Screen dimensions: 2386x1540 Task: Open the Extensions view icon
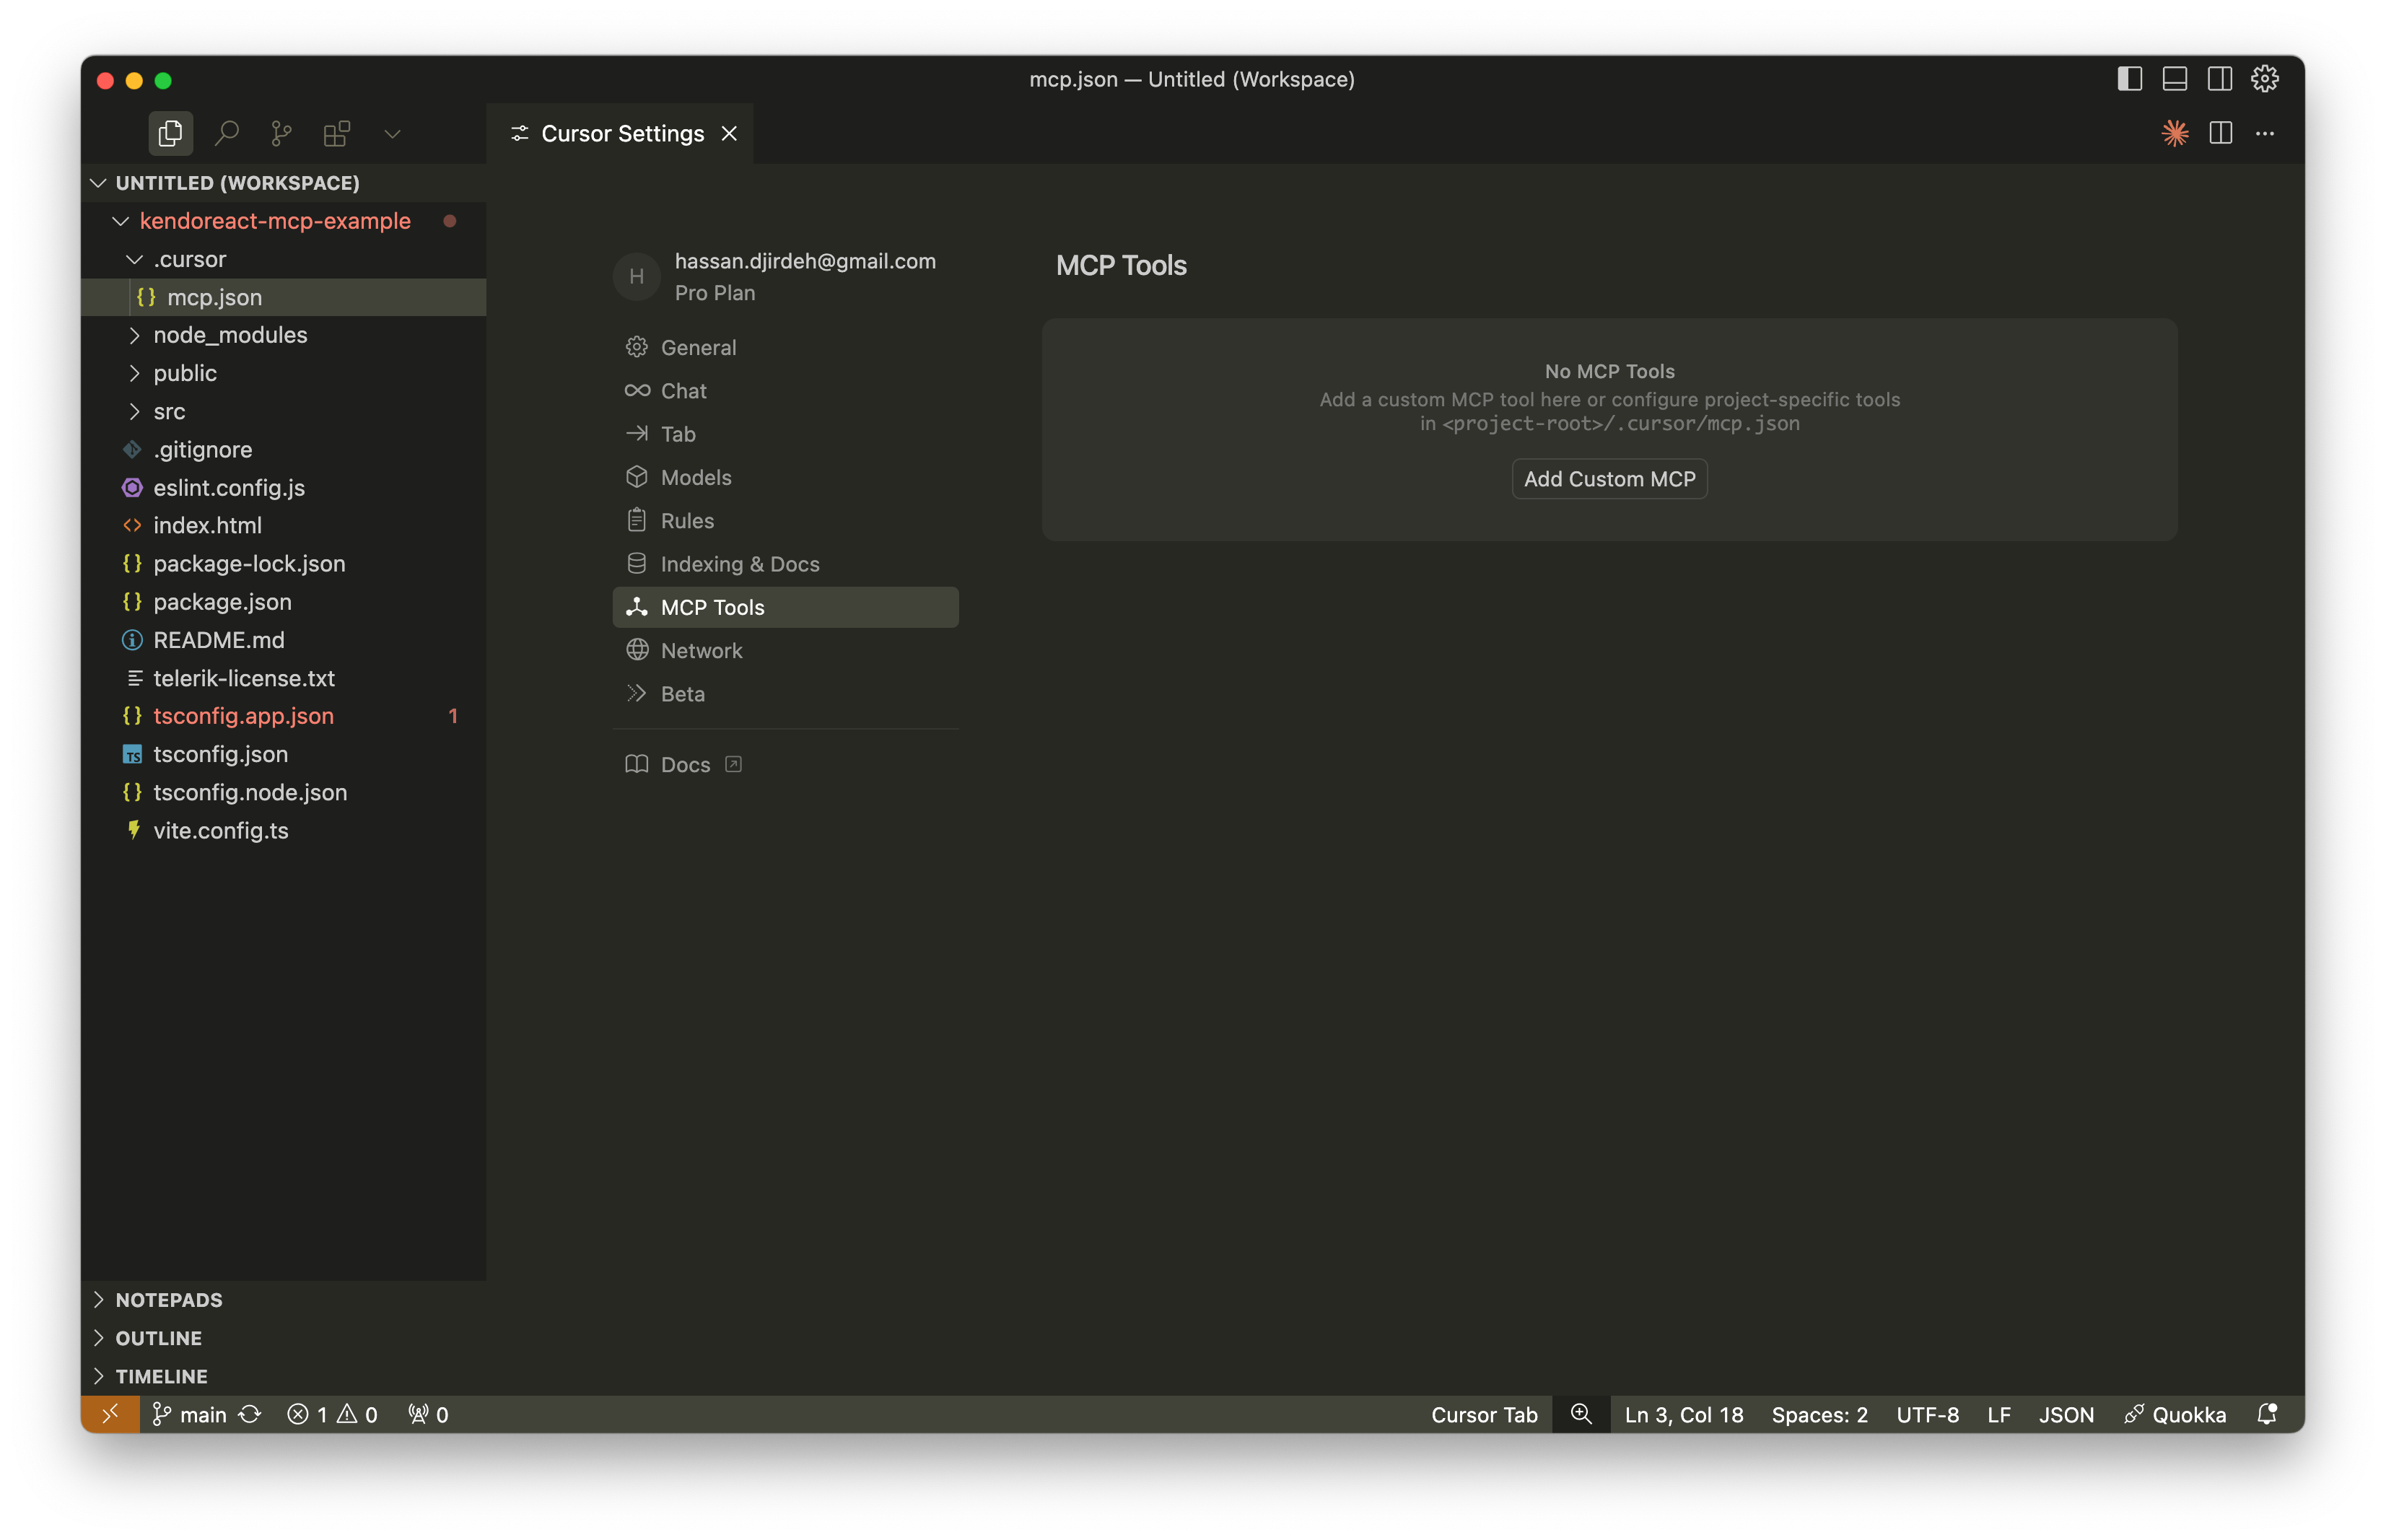tap(337, 132)
